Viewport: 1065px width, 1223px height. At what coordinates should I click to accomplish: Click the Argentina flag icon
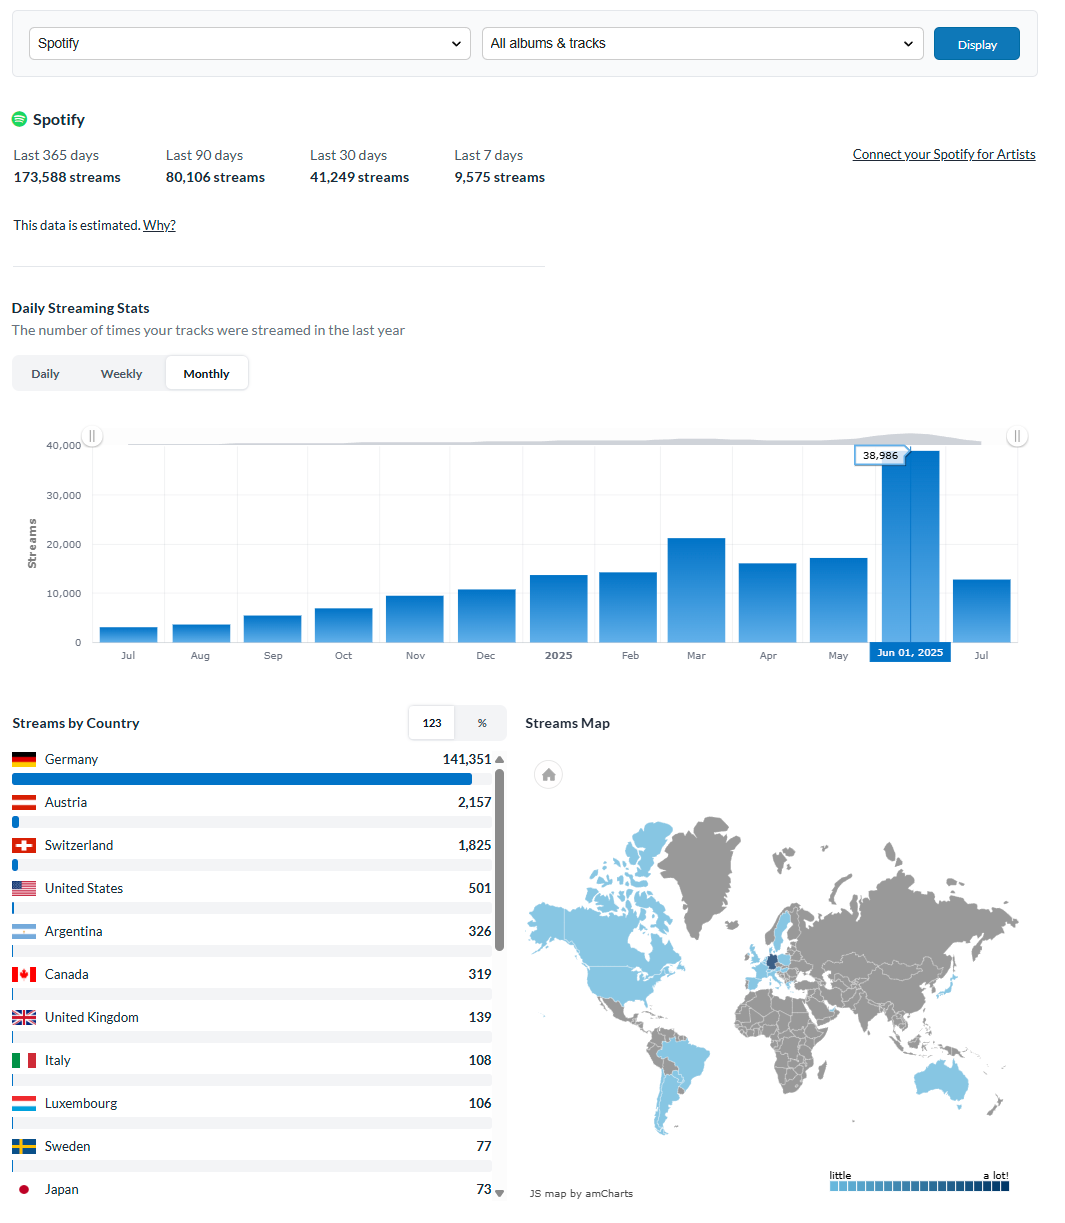pos(24,932)
